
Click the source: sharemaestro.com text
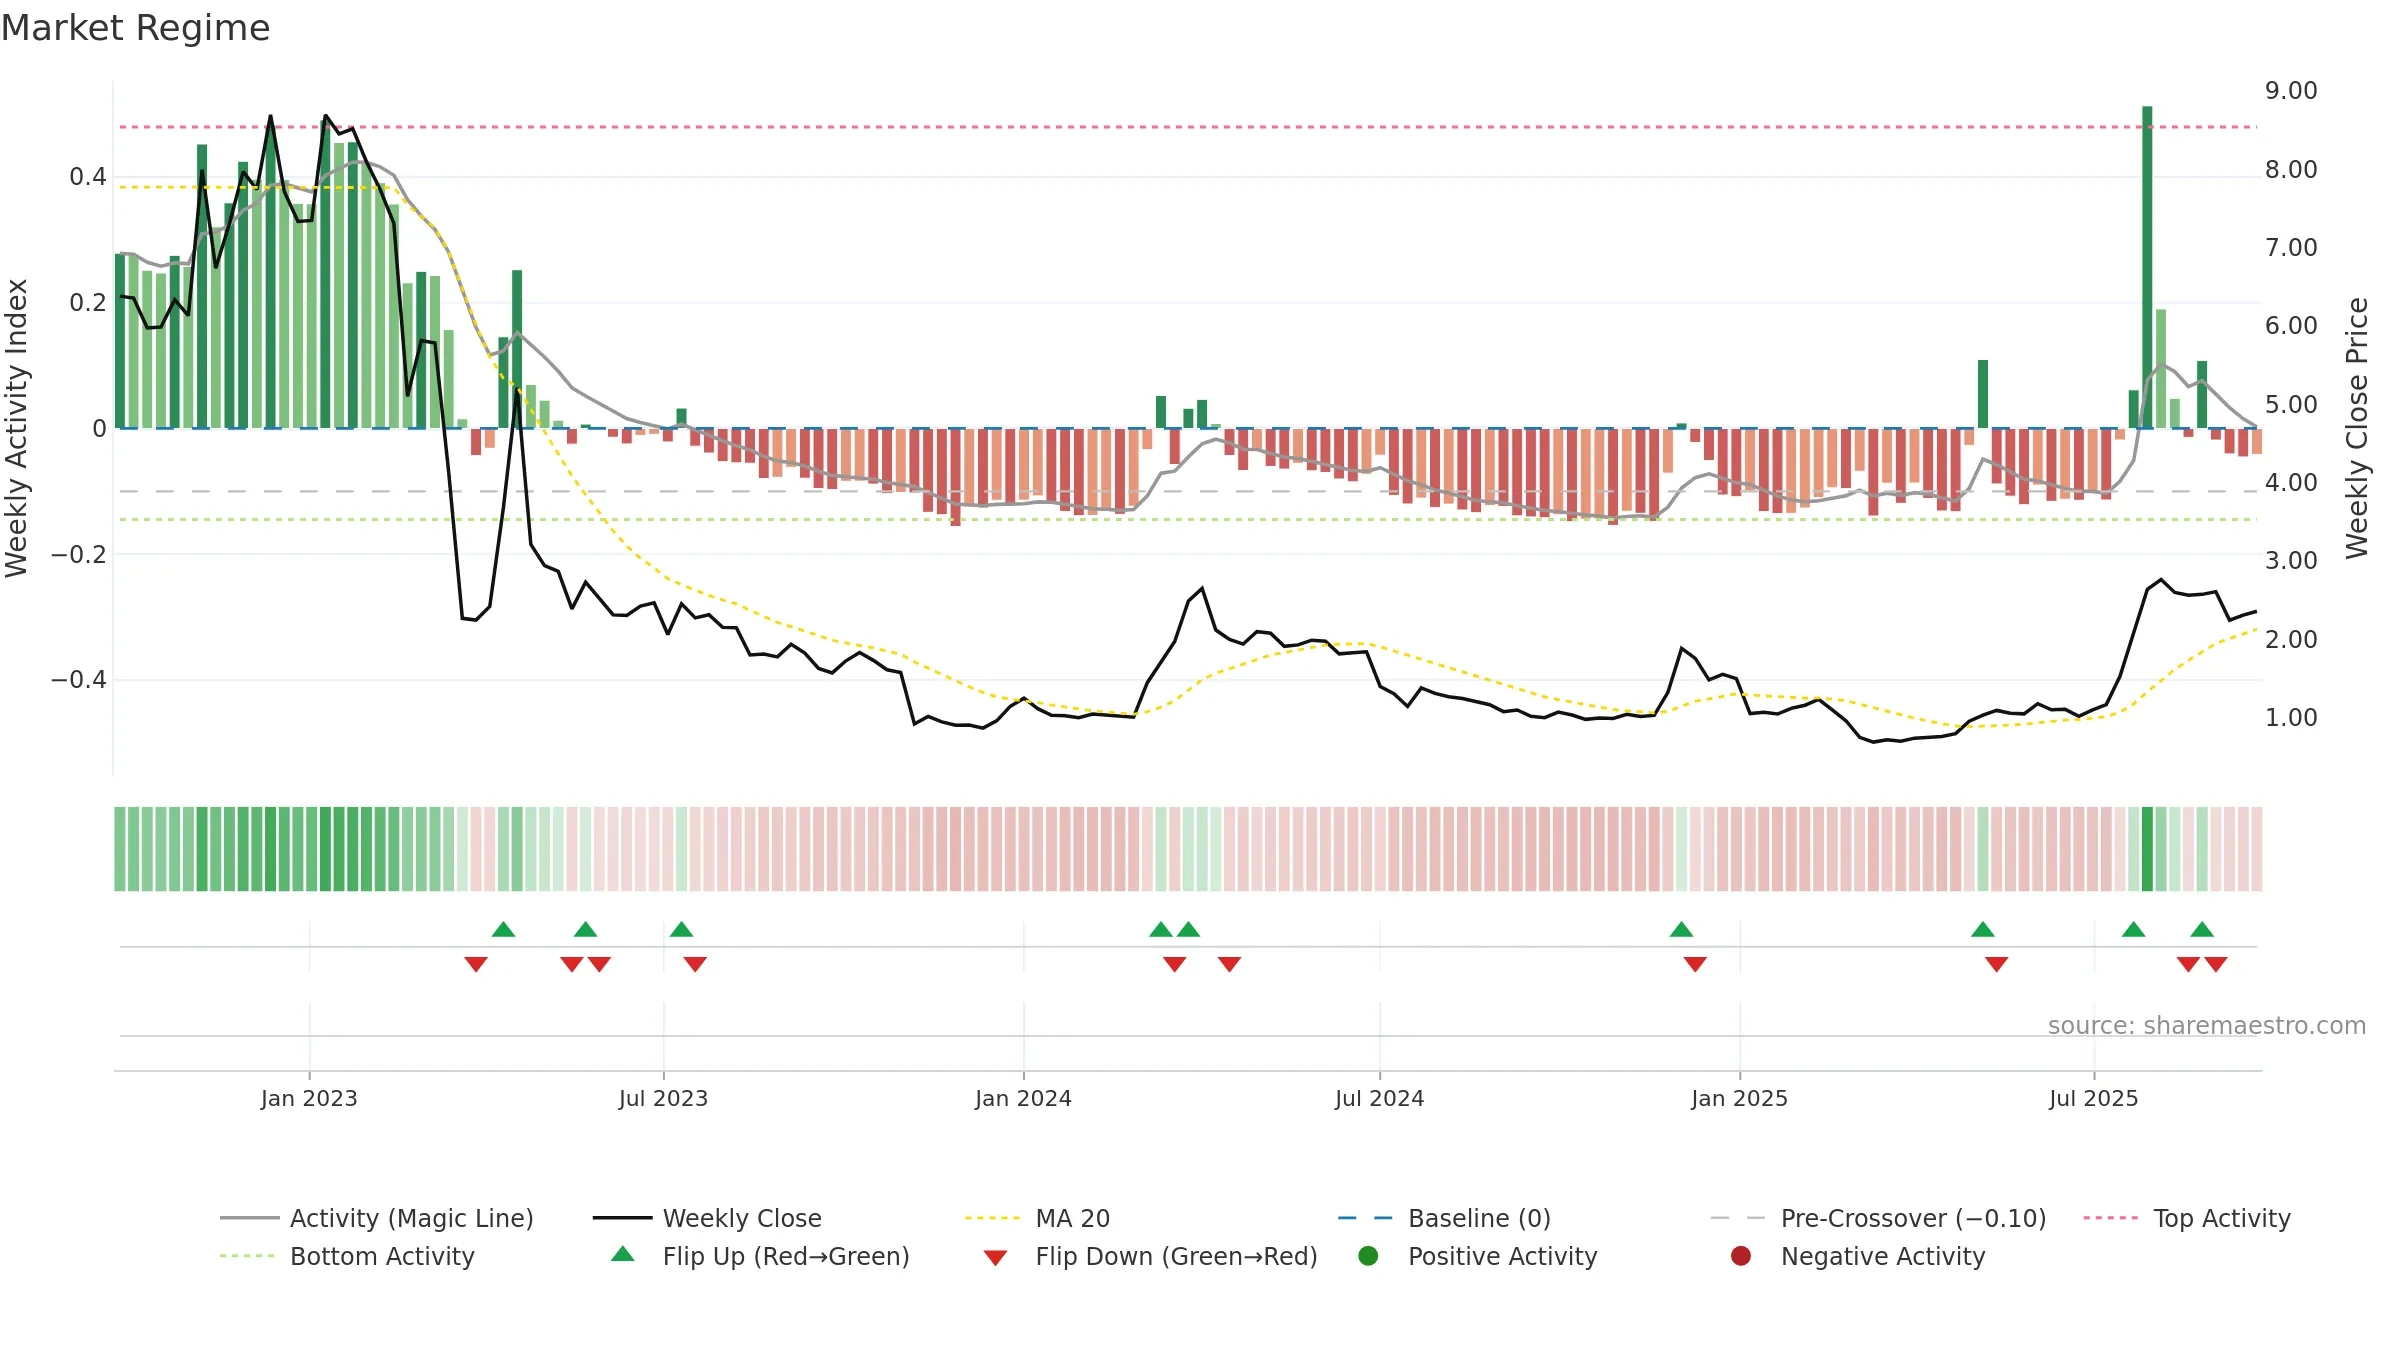(x=2207, y=1026)
